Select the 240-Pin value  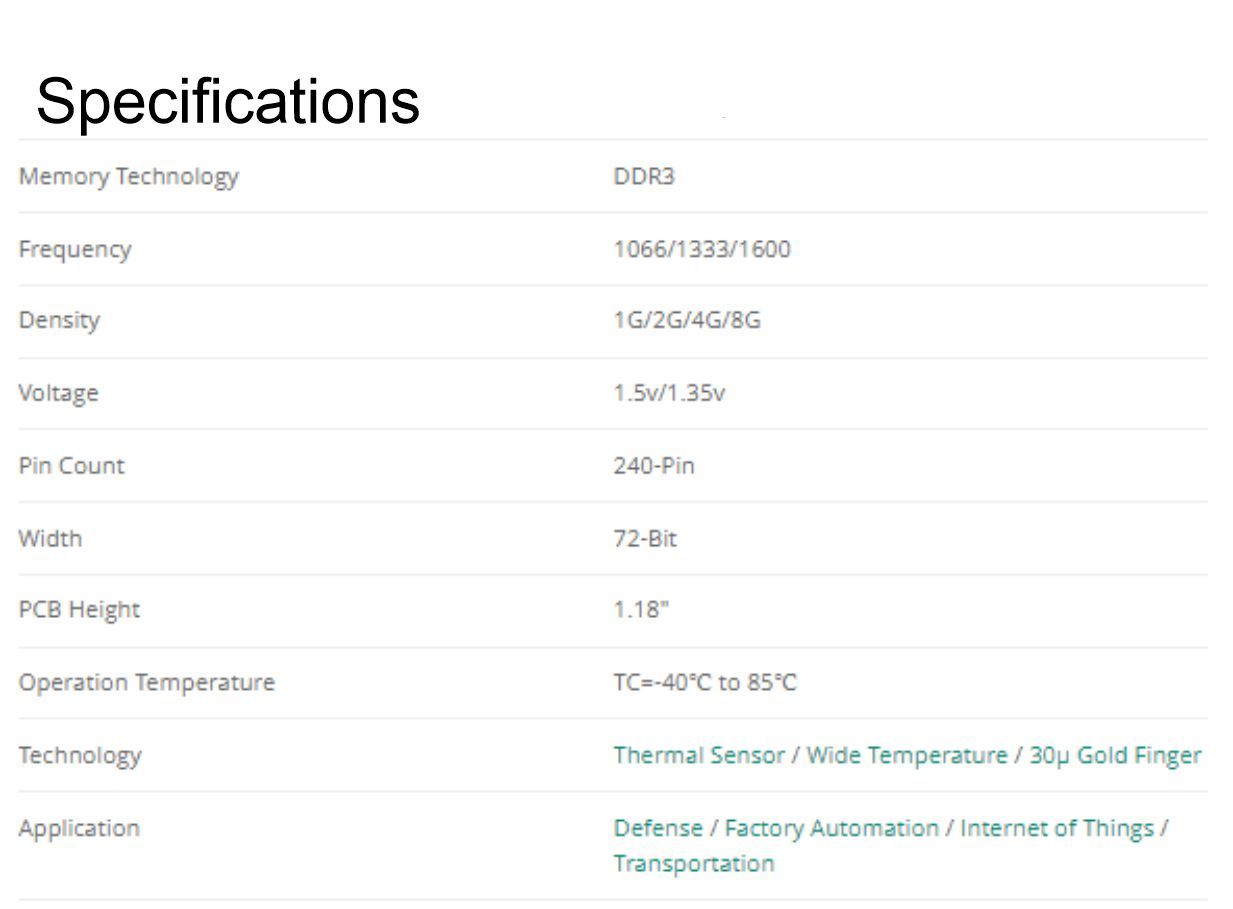pos(654,465)
